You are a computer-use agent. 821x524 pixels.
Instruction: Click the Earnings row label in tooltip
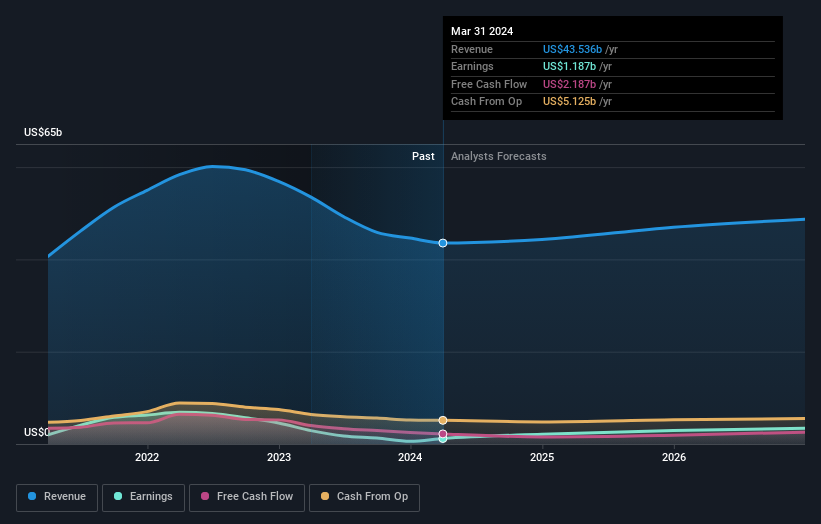tap(472, 66)
